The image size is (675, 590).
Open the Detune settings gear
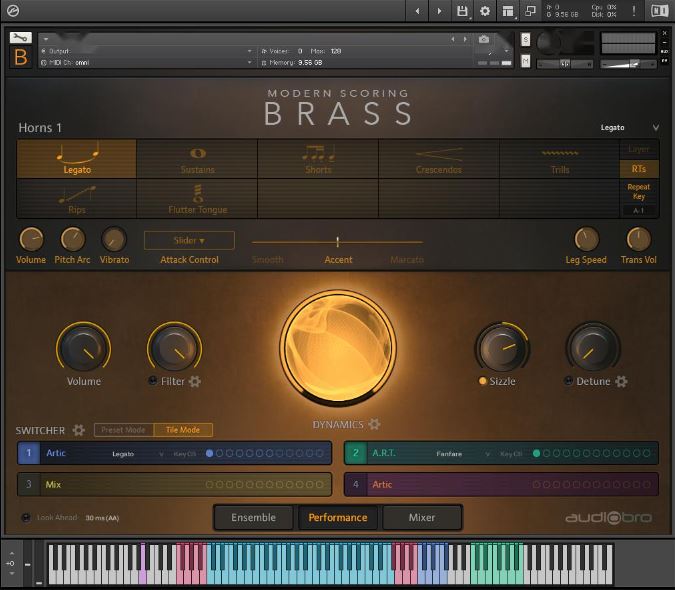click(x=621, y=381)
